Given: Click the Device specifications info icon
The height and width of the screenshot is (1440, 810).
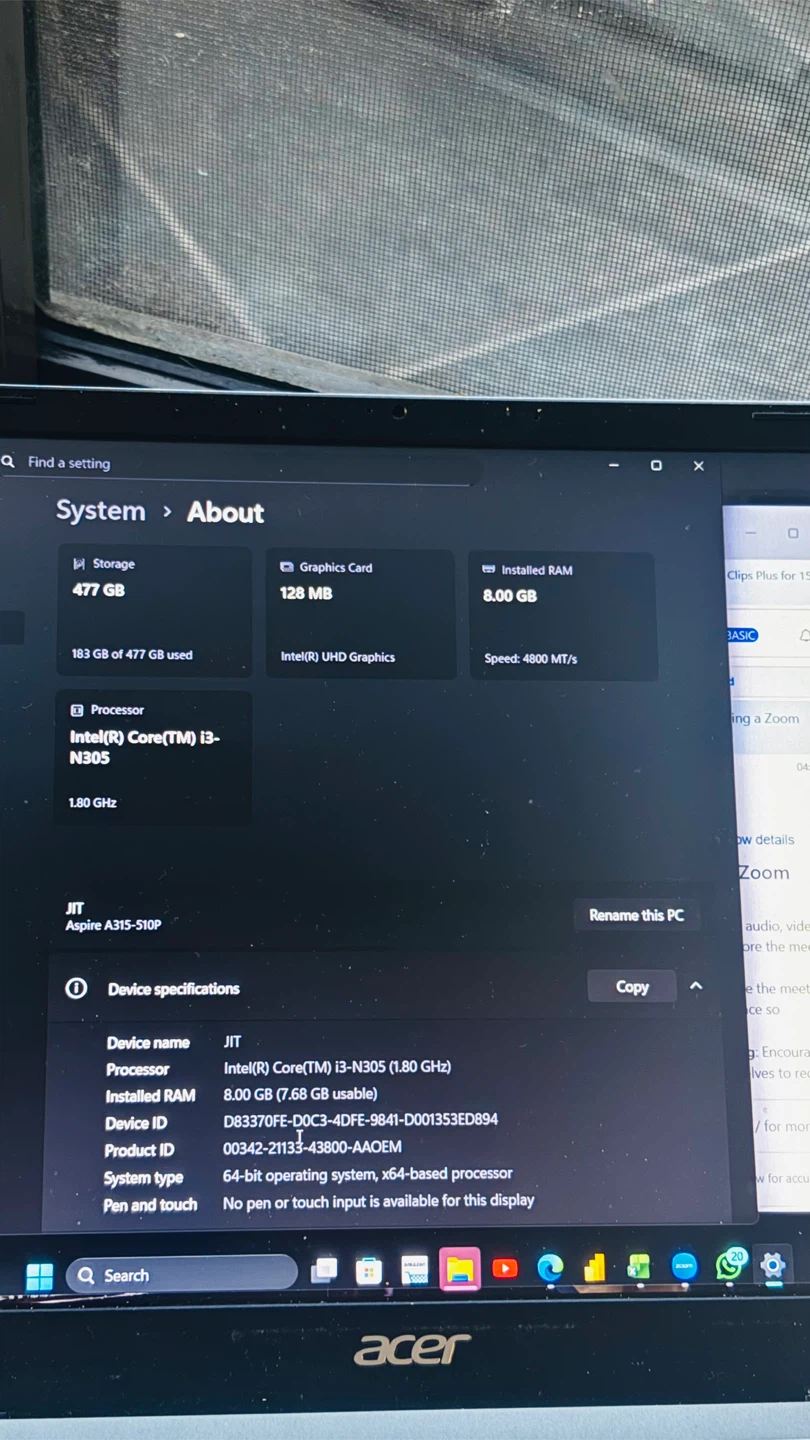Looking at the screenshot, I should pos(76,988).
